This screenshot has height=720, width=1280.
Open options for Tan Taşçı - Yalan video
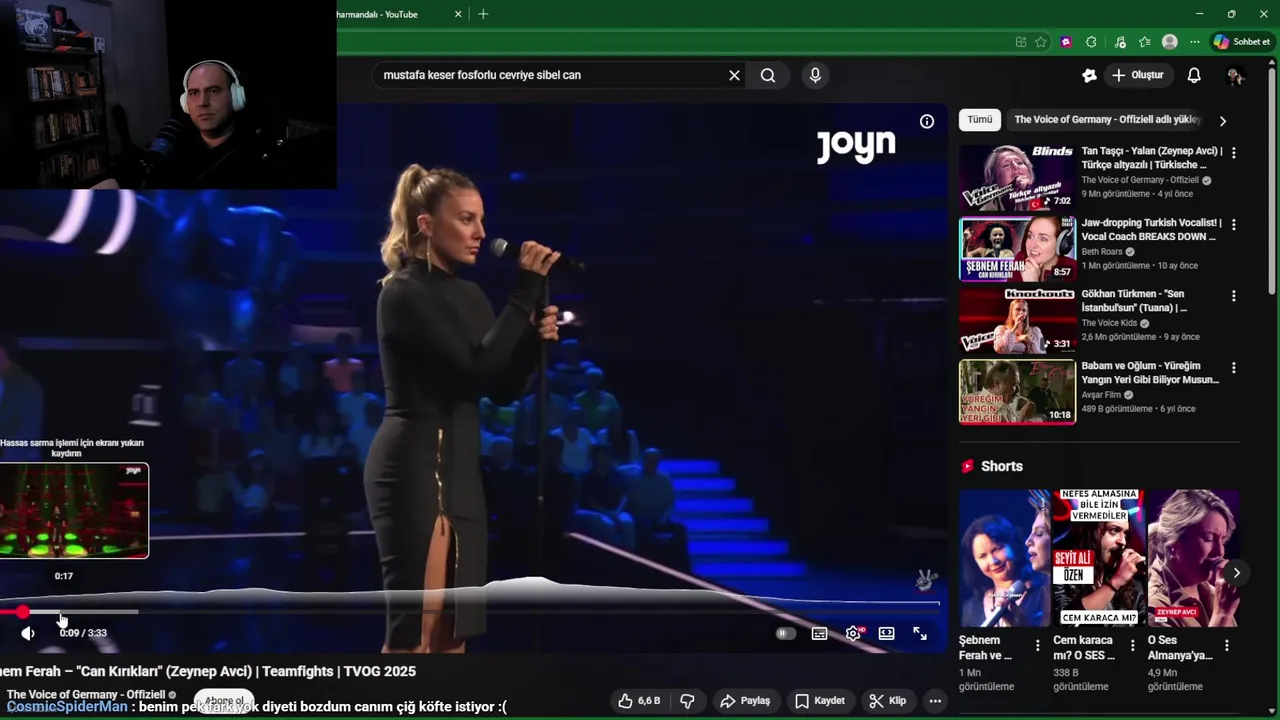point(1233,153)
